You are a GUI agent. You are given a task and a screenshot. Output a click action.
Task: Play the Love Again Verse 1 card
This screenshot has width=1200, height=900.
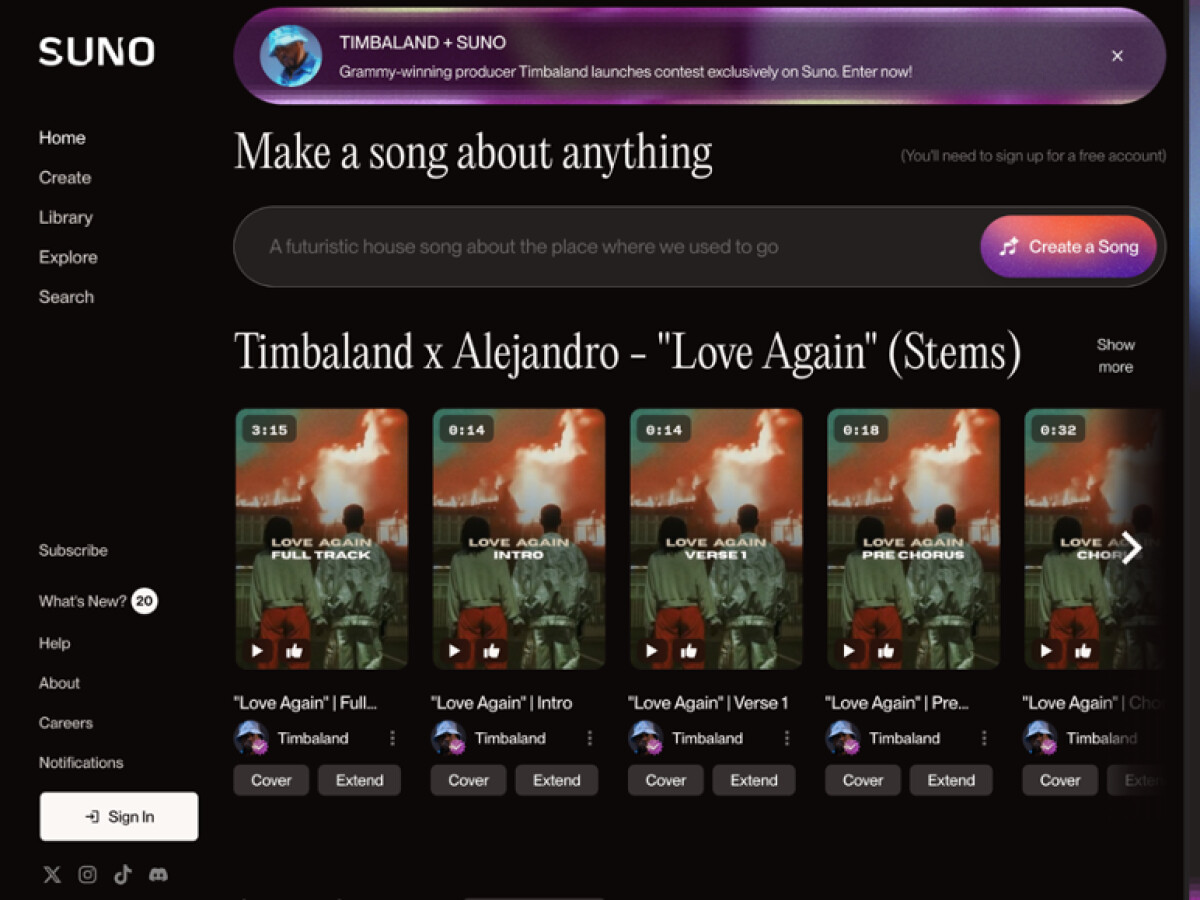click(x=652, y=651)
